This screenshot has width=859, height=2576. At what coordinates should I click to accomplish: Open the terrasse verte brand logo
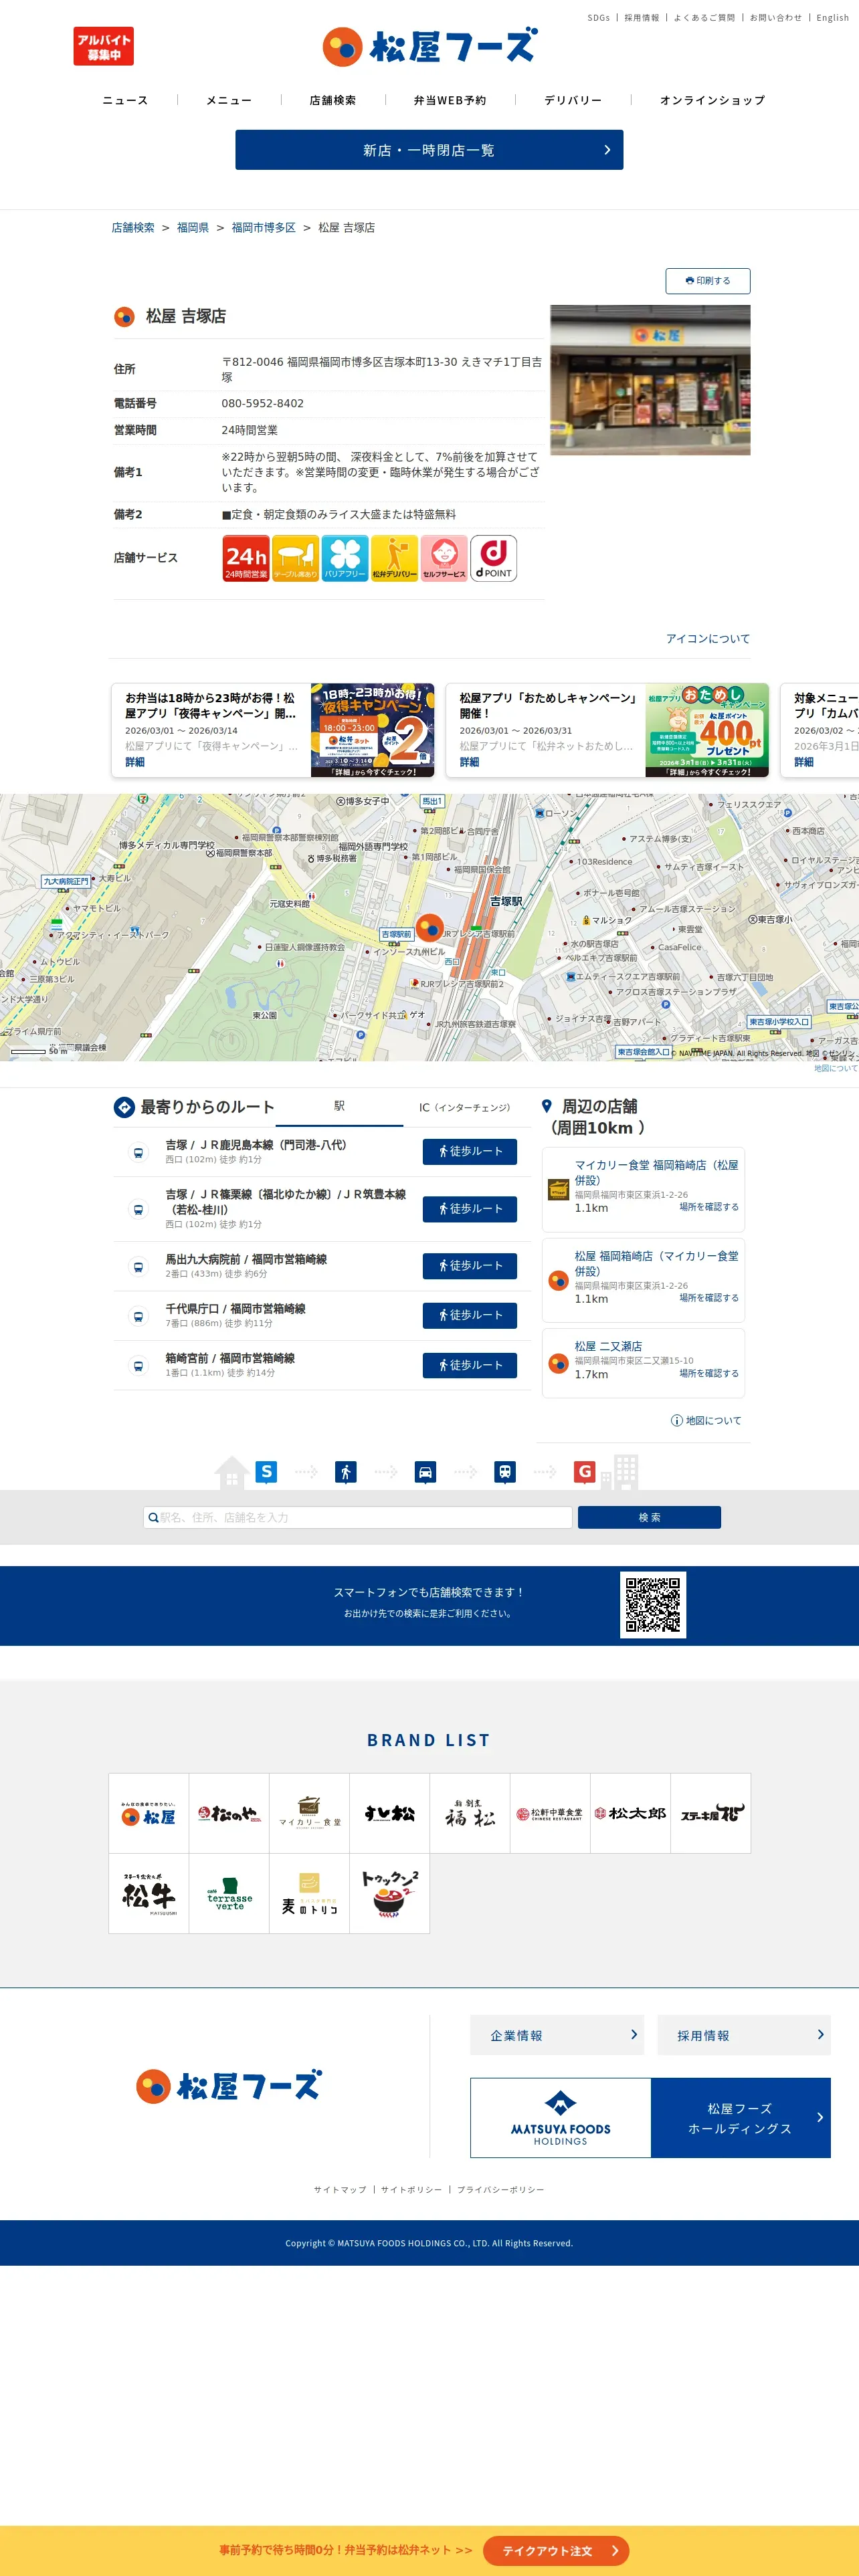click(229, 1894)
